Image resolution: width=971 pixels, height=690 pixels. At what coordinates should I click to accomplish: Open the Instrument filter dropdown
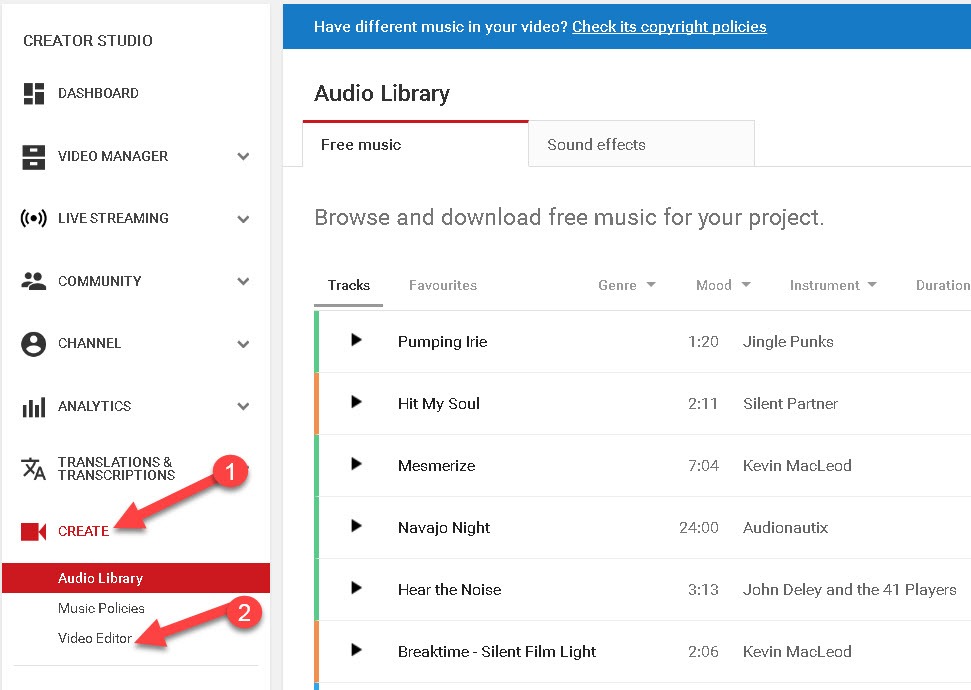click(832, 285)
